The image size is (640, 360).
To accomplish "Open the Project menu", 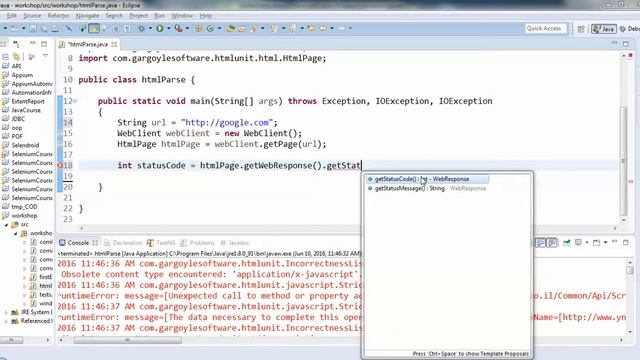I will [x=138, y=16].
